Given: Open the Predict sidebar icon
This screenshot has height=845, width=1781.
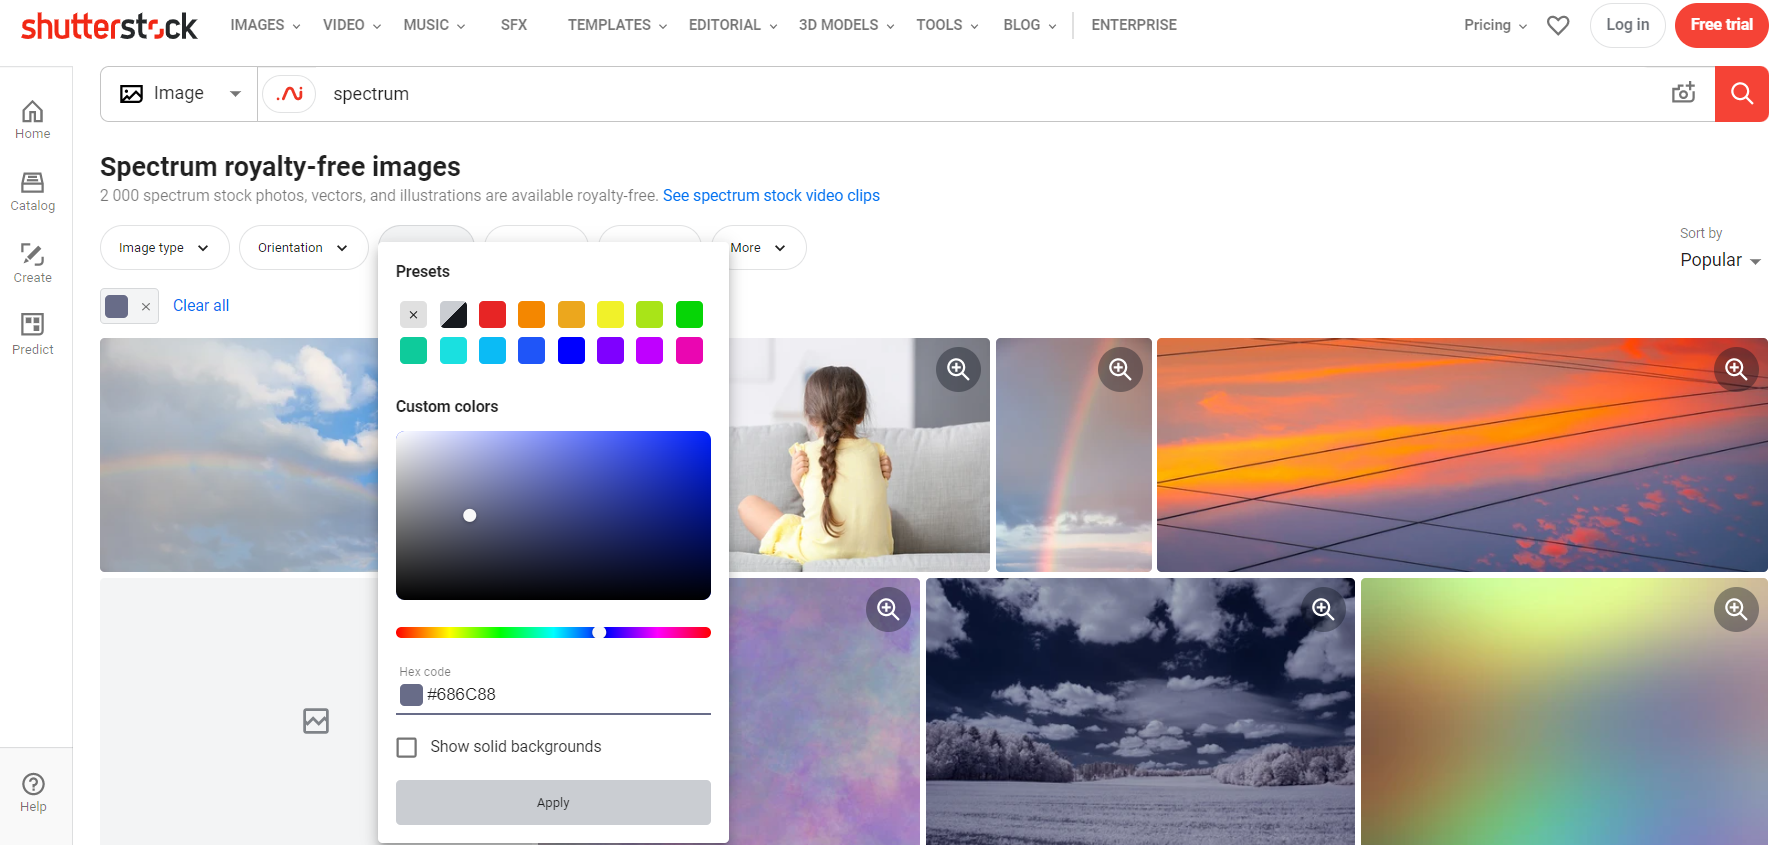Looking at the screenshot, I should pyautogui.click(x=32, y=335).
